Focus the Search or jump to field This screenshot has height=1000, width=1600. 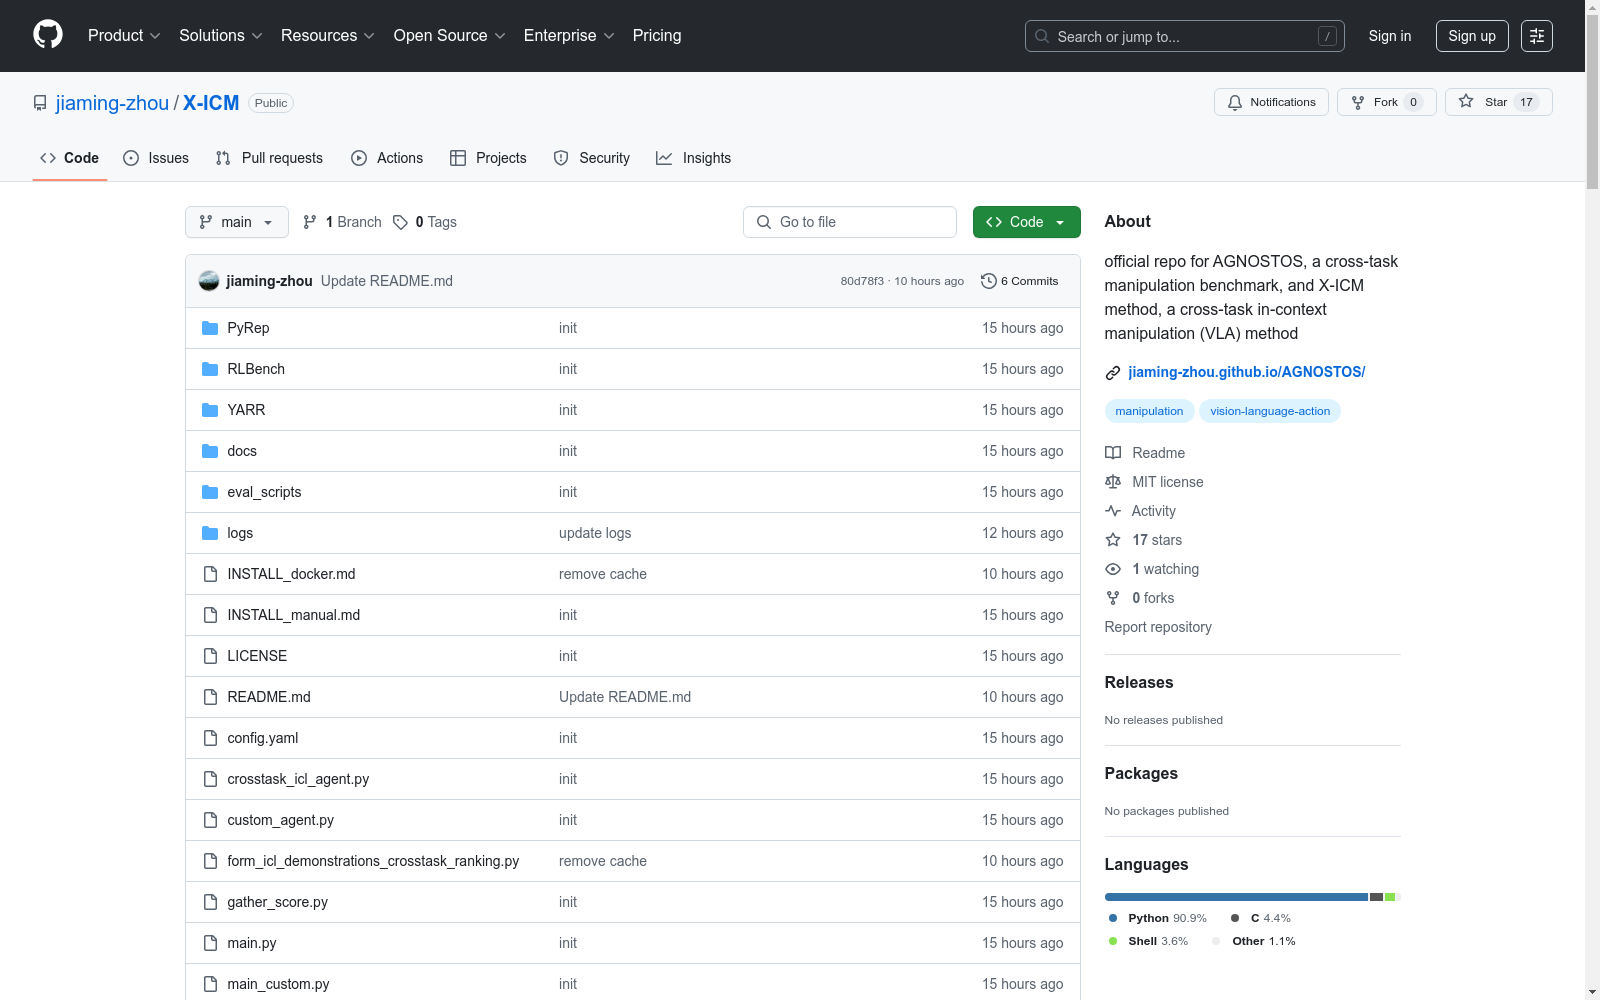coord(1185,37)
